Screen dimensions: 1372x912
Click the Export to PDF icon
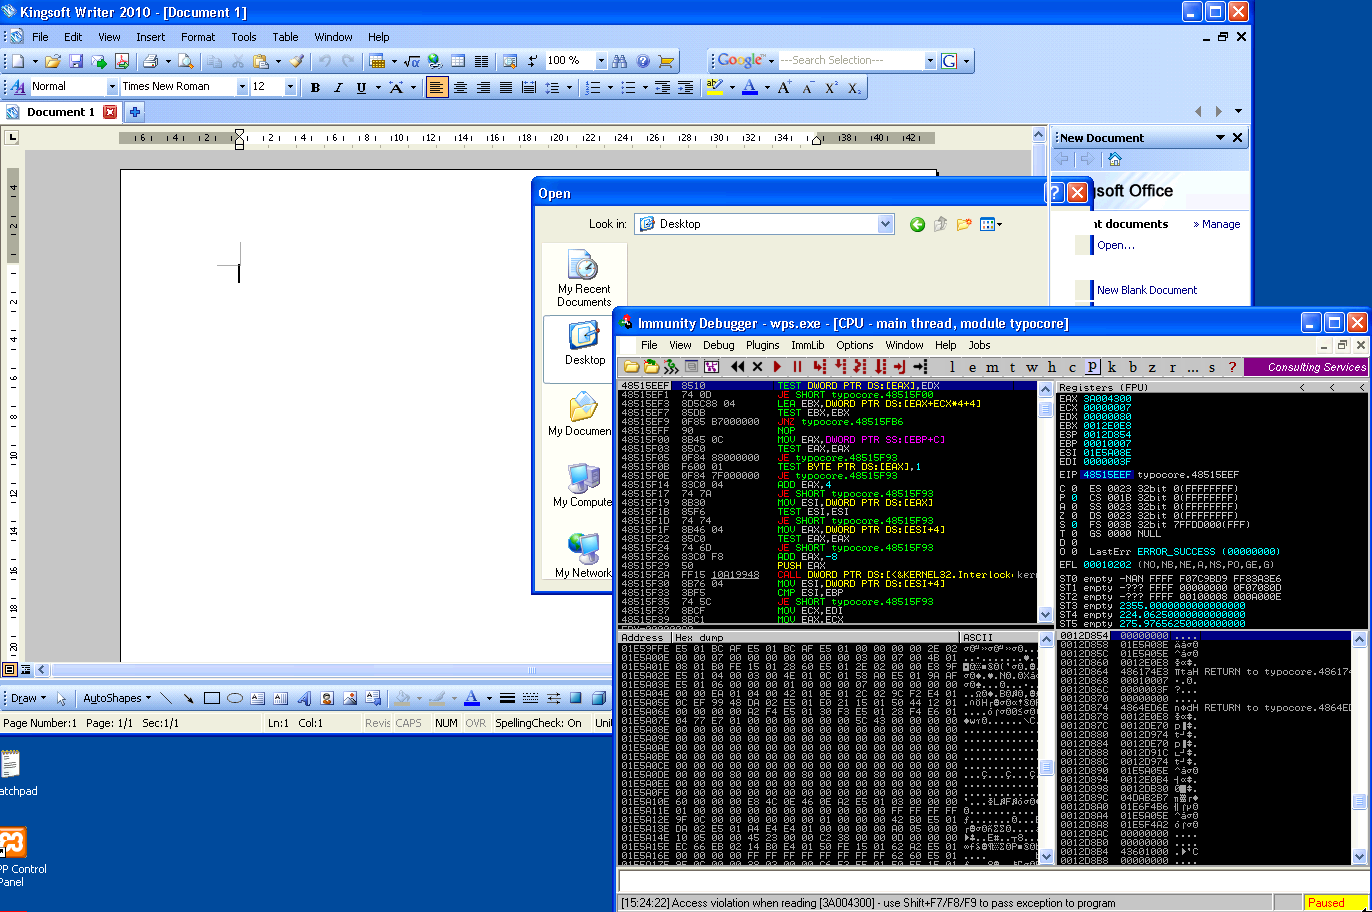pos(122,61)
